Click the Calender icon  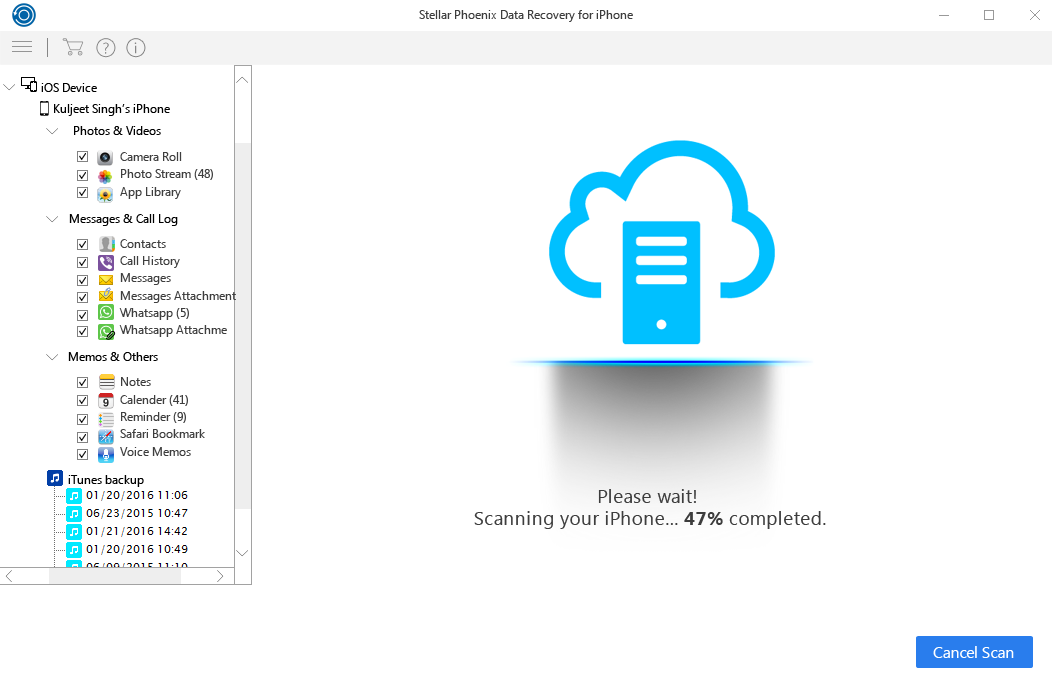pos(106,401)
